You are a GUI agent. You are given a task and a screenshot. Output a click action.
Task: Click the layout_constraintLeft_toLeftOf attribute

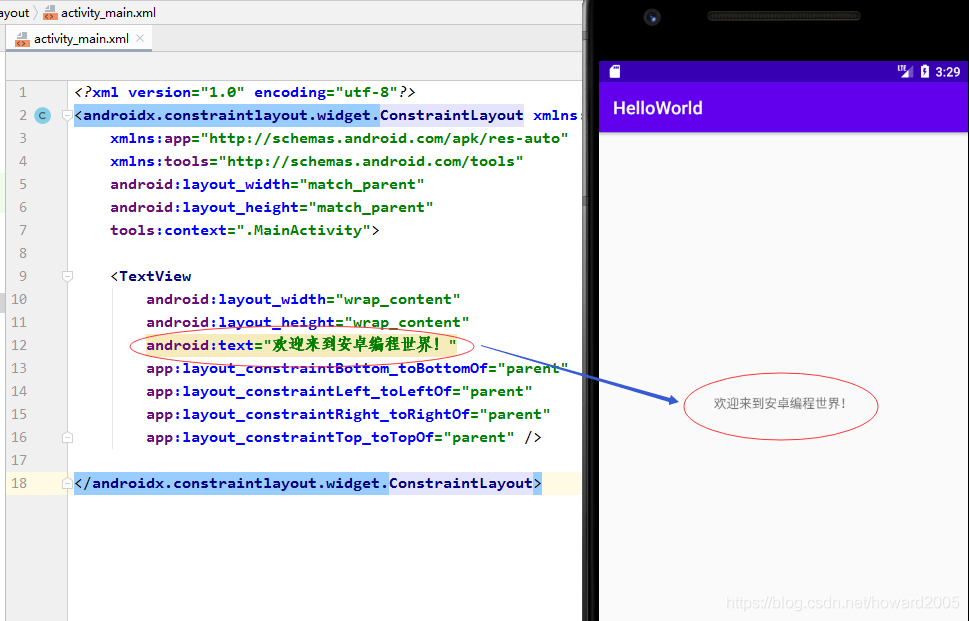coord(339,391)
